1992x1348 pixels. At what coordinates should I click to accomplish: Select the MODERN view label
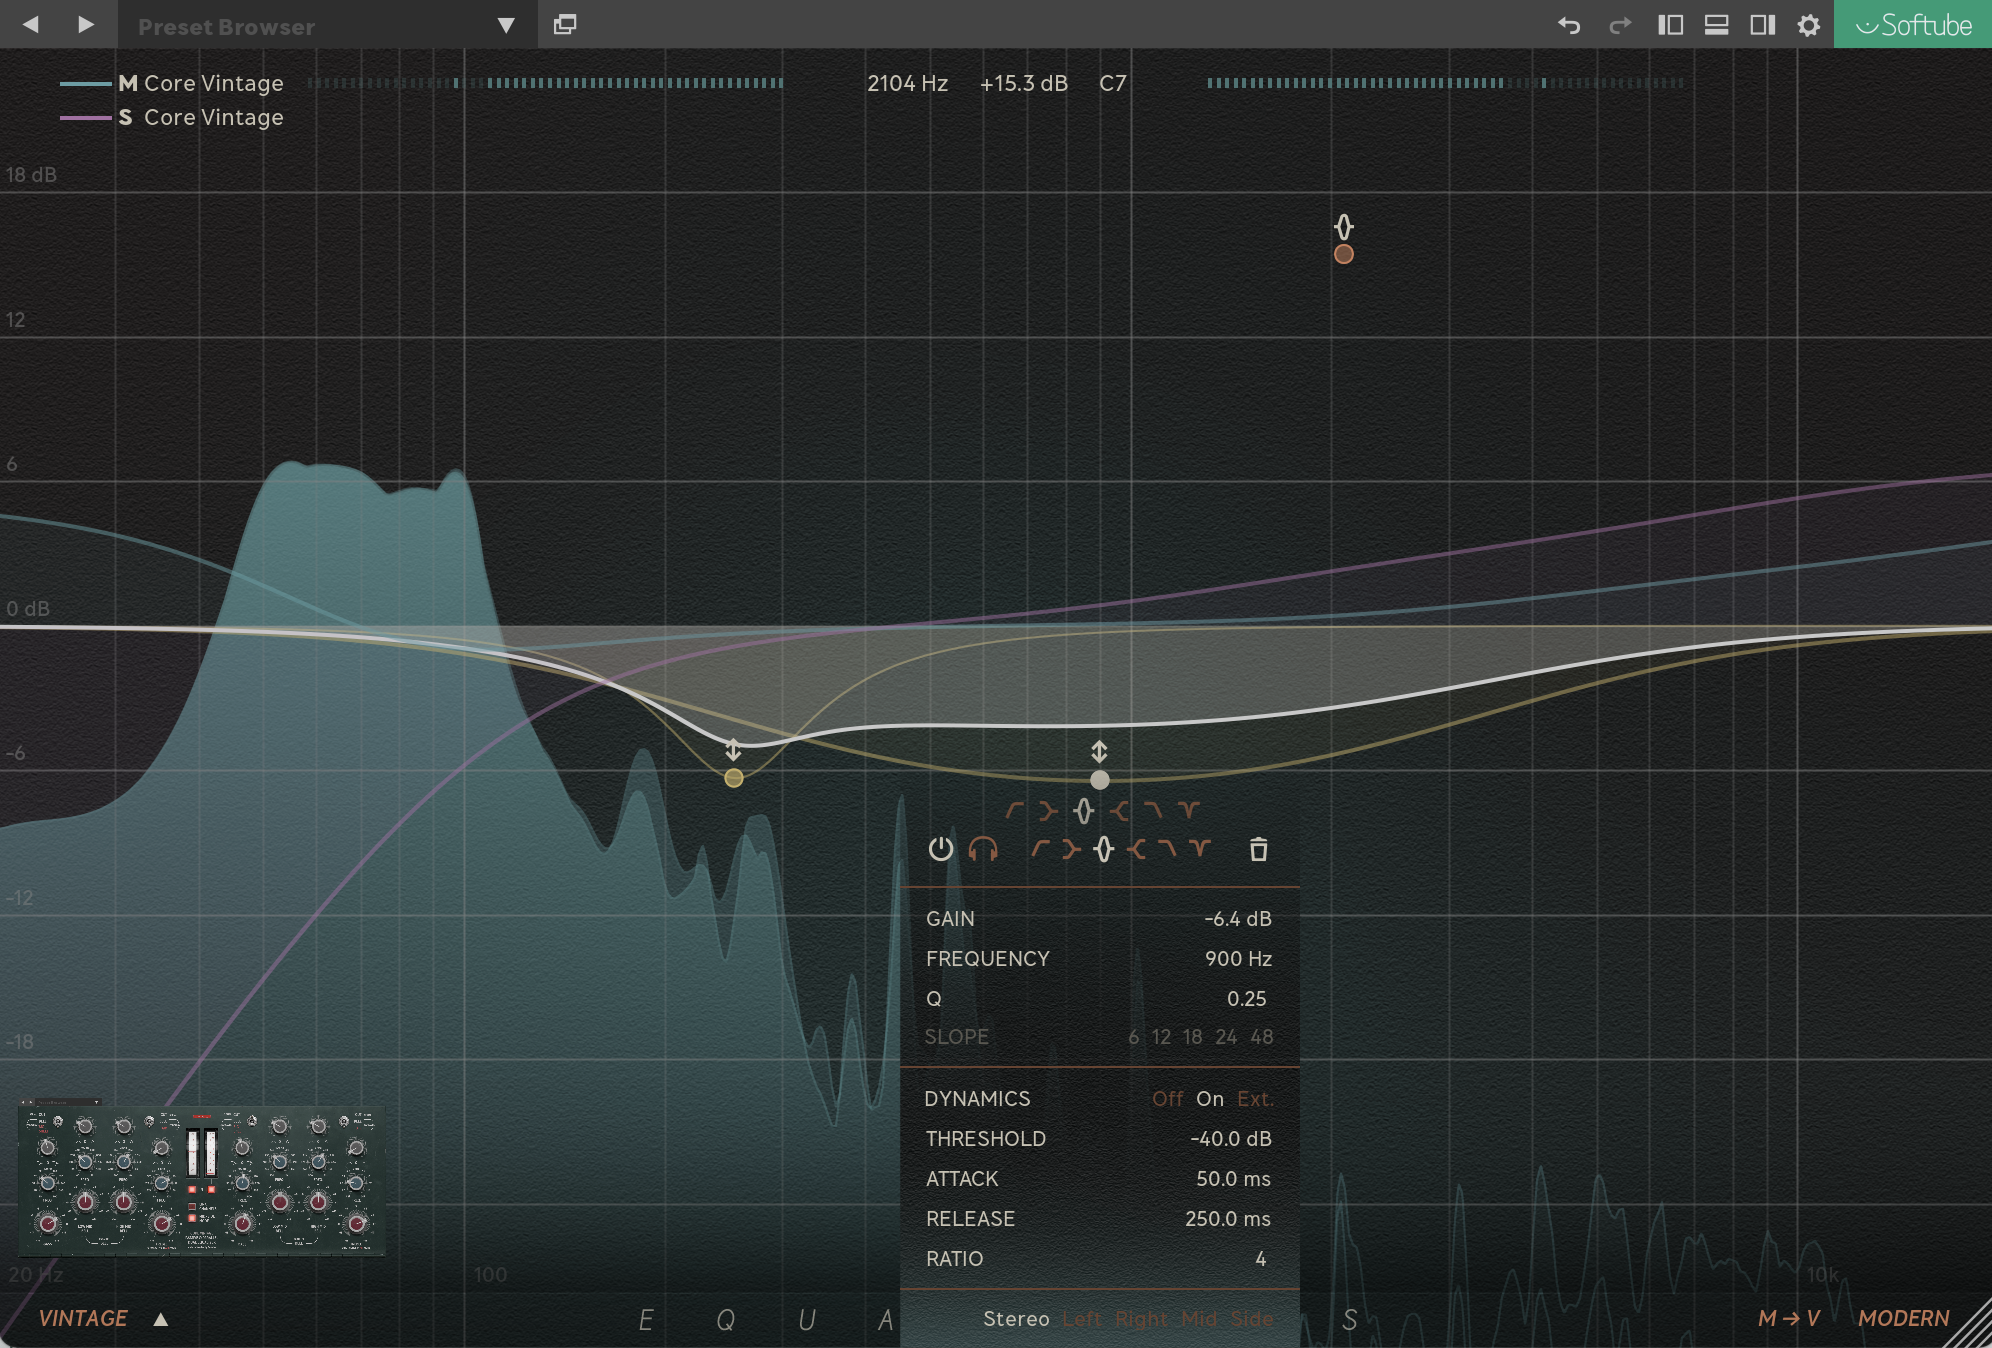click(1903, 1317)
